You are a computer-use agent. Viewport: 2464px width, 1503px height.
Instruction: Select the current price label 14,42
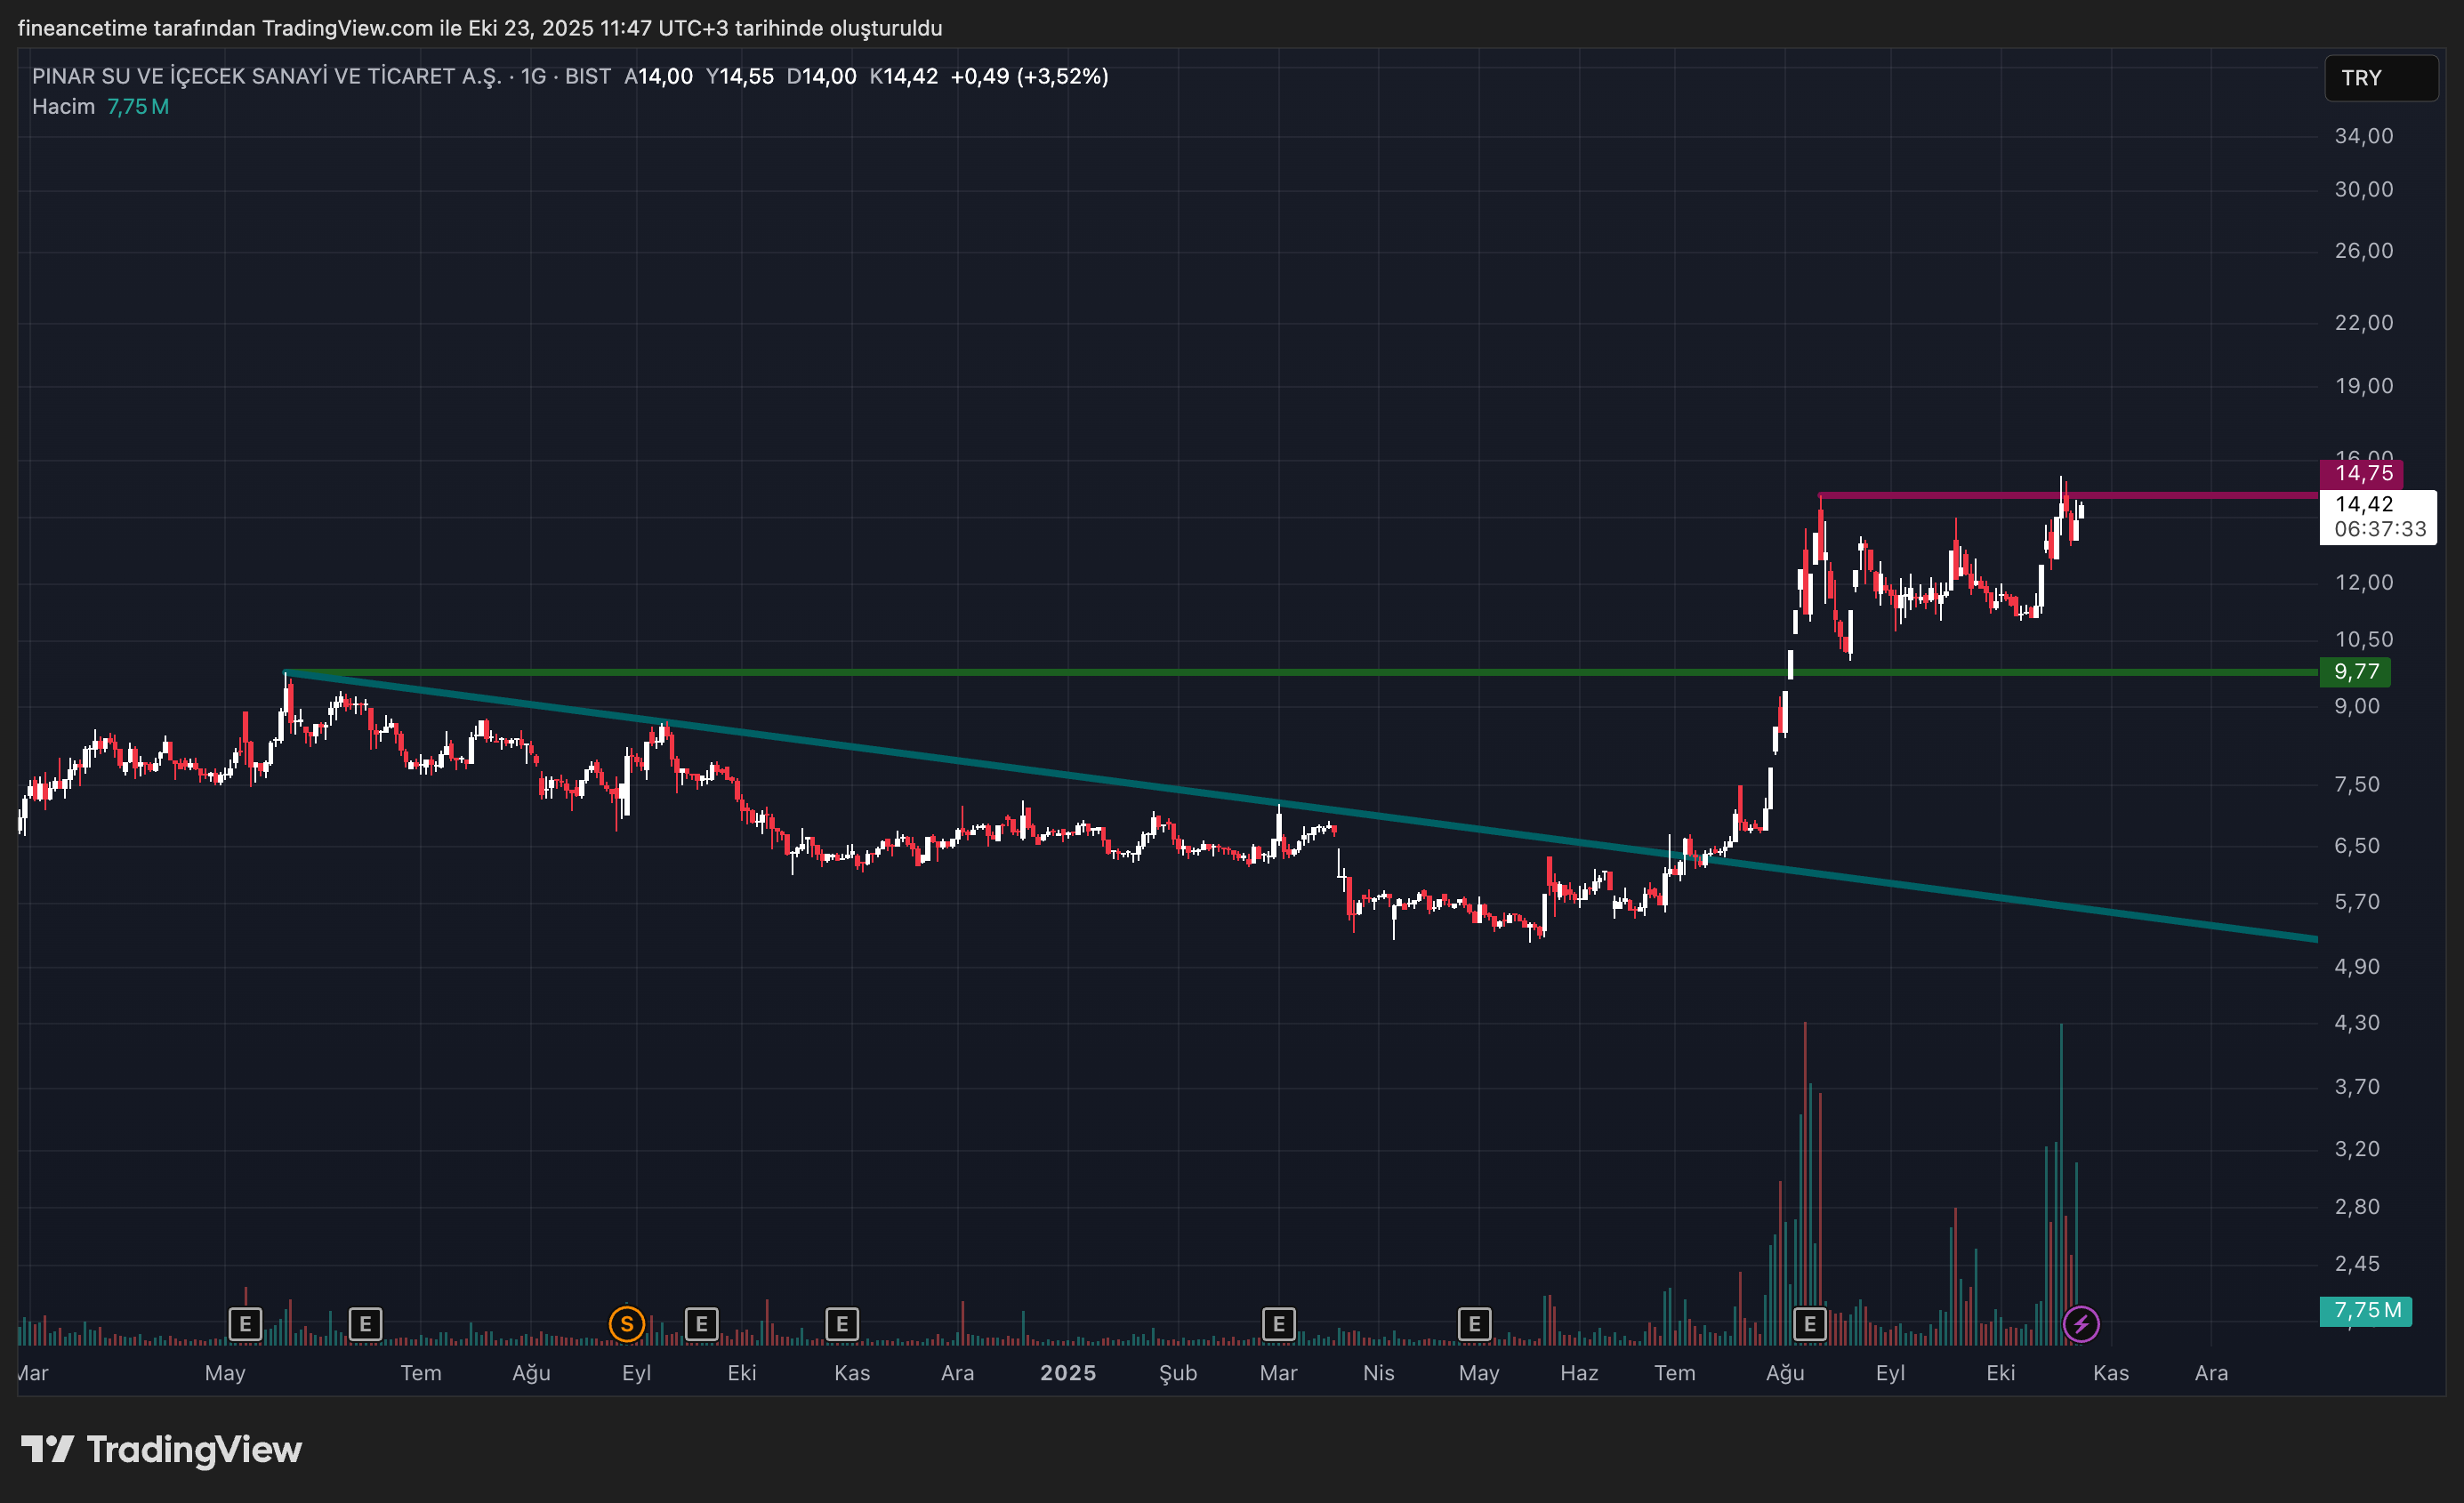2364,504
